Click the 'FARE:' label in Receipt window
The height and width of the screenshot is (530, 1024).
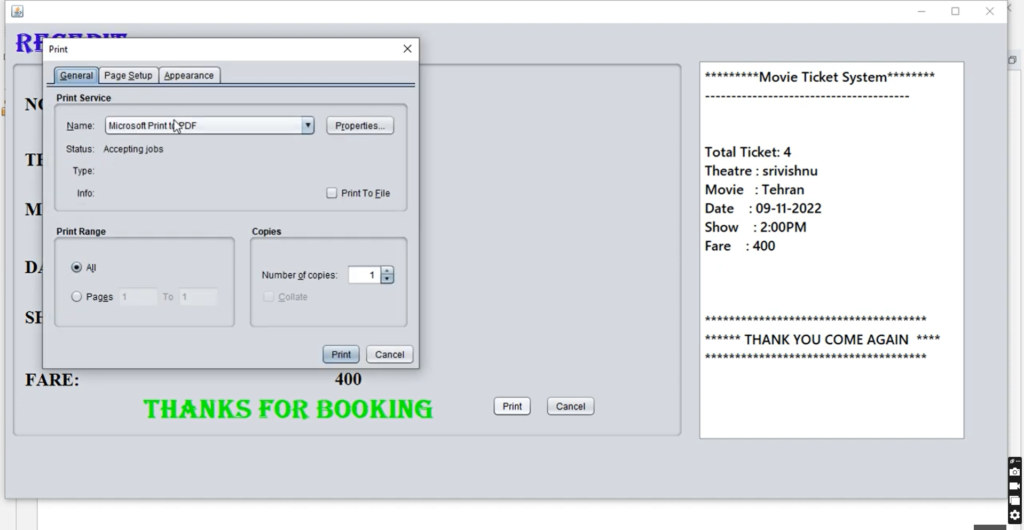(x=52, y=380)
